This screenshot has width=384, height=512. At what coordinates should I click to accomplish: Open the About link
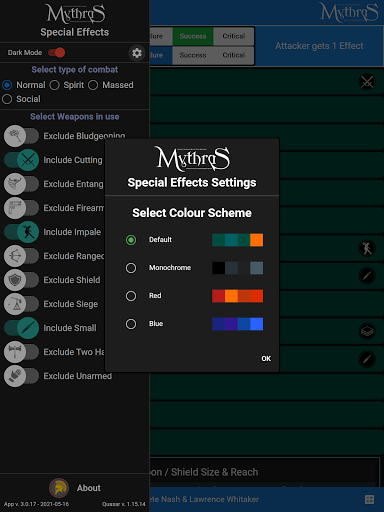(x=89, y=488)
